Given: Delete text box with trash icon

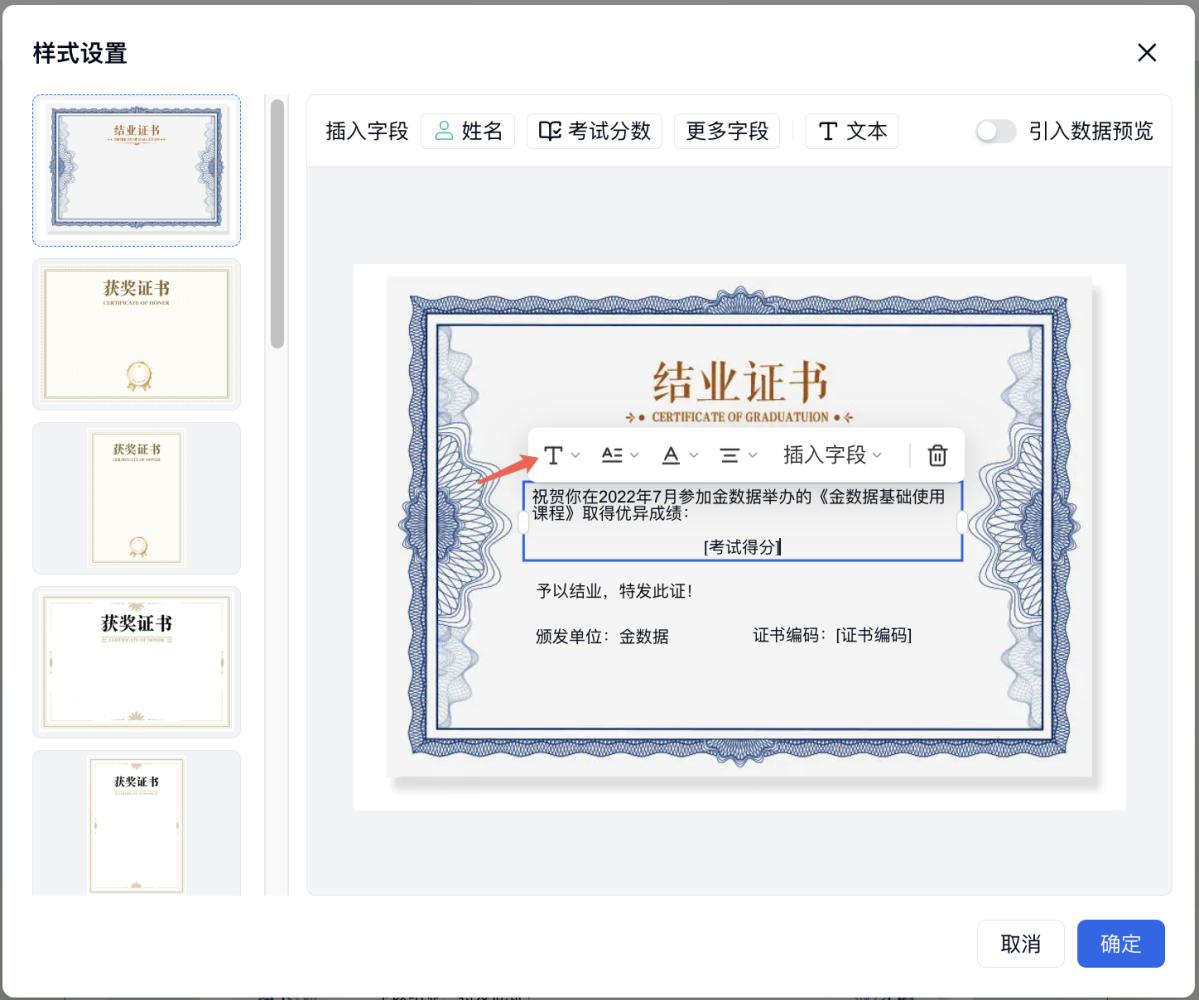Looking at the screenshot, I should [x=937, y=456].
